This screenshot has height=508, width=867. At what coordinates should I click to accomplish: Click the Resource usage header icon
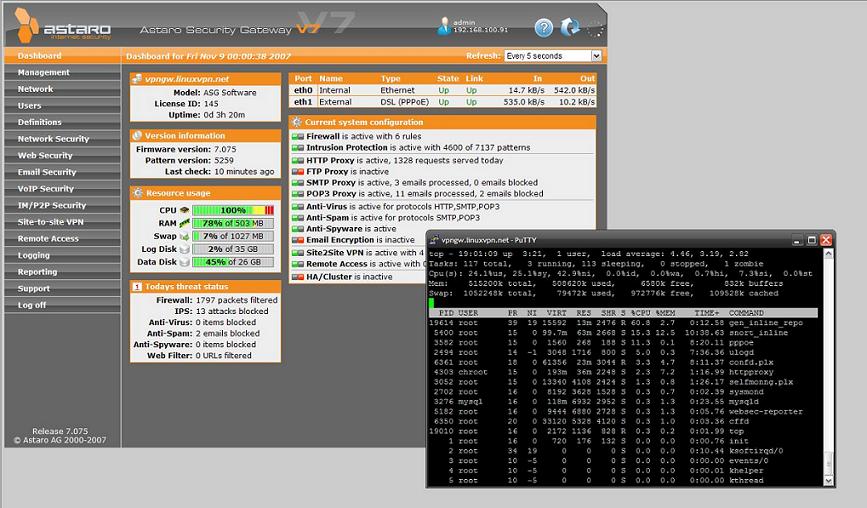137,193
